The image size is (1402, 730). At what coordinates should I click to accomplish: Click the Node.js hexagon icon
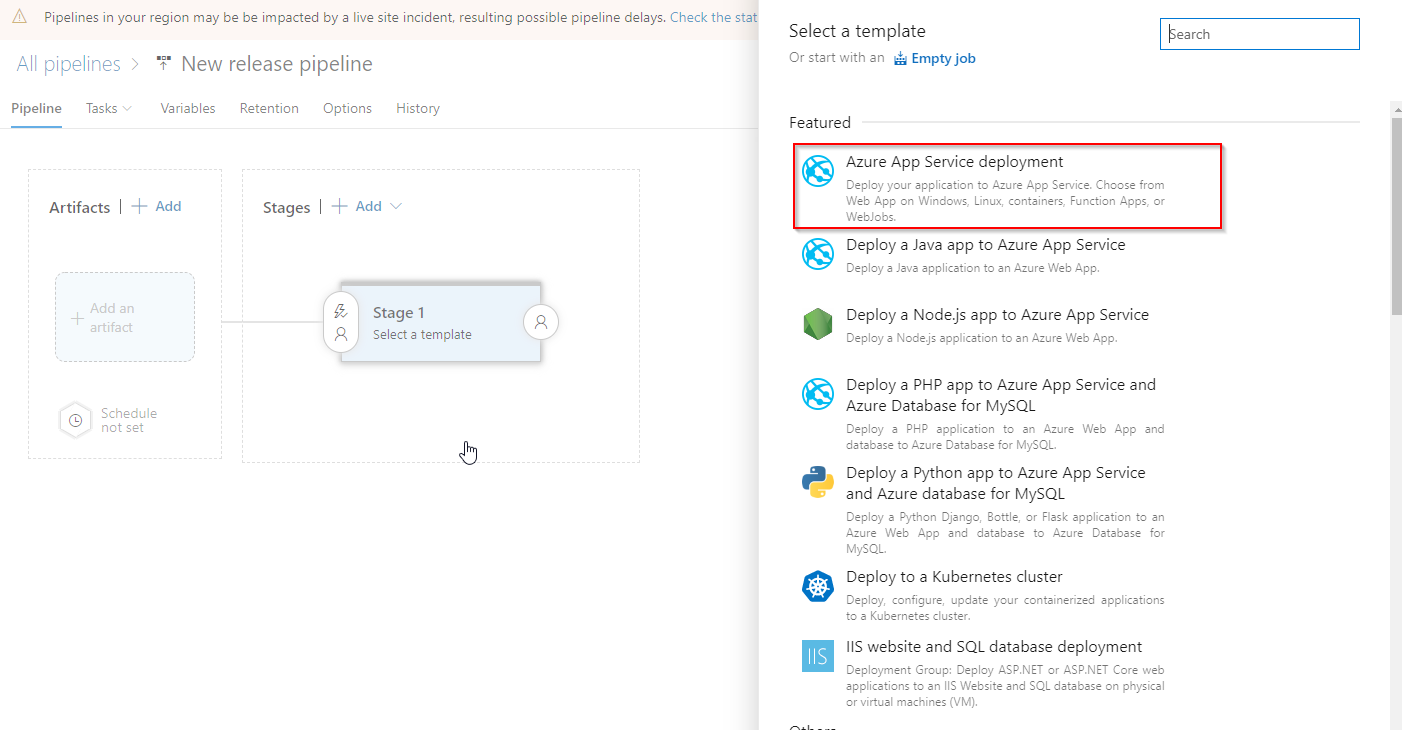(818, 324)
